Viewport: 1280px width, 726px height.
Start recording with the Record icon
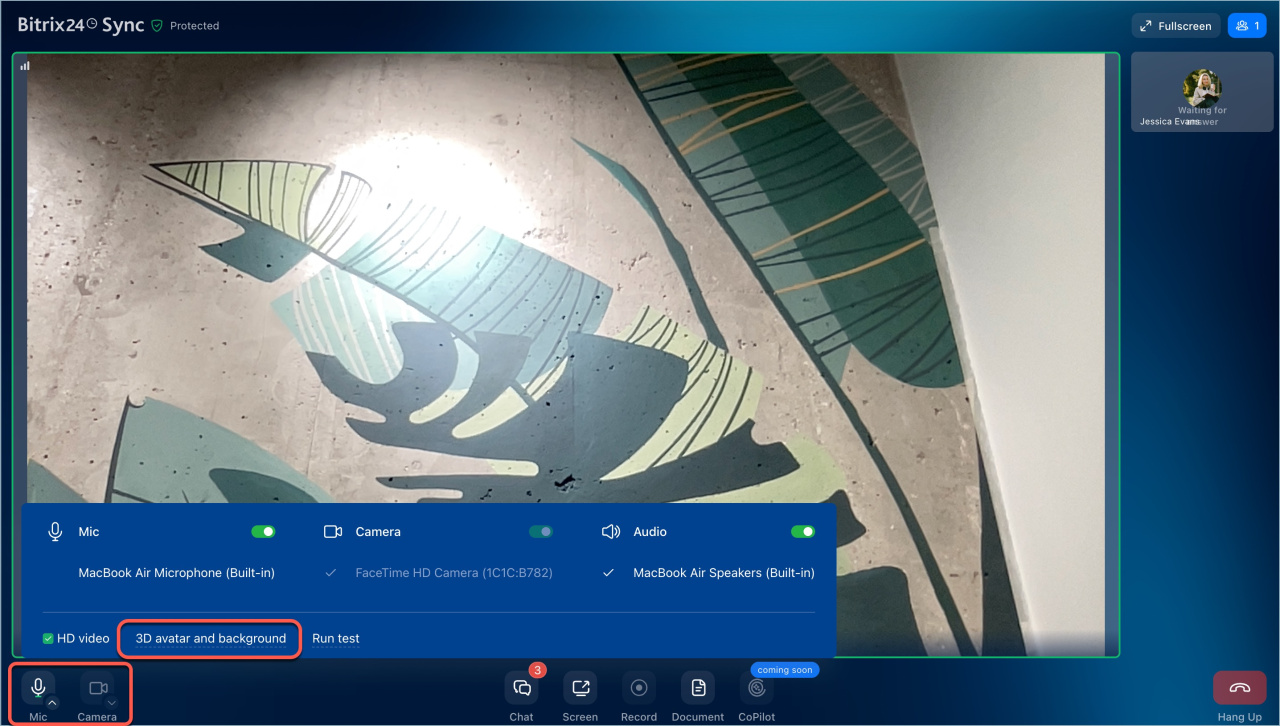click(639, 688)
